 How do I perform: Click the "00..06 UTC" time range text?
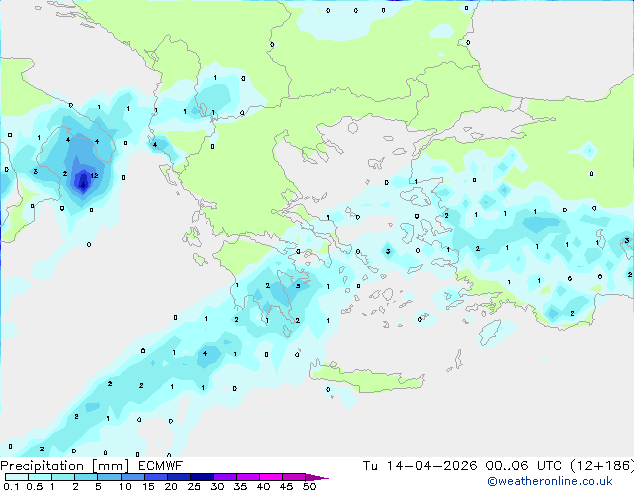[x=524, y=466]
